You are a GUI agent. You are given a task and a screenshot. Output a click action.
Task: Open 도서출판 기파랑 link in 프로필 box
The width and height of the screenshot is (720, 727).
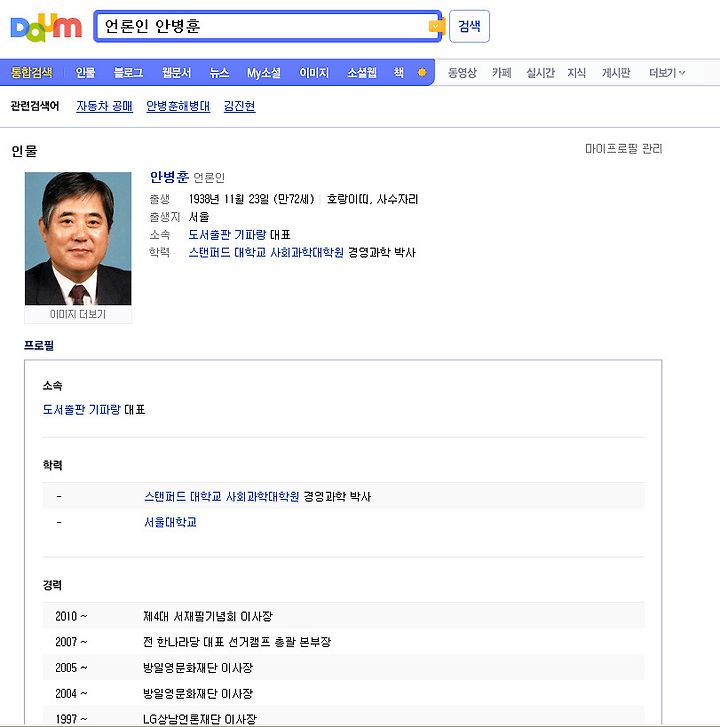(81, 409)
